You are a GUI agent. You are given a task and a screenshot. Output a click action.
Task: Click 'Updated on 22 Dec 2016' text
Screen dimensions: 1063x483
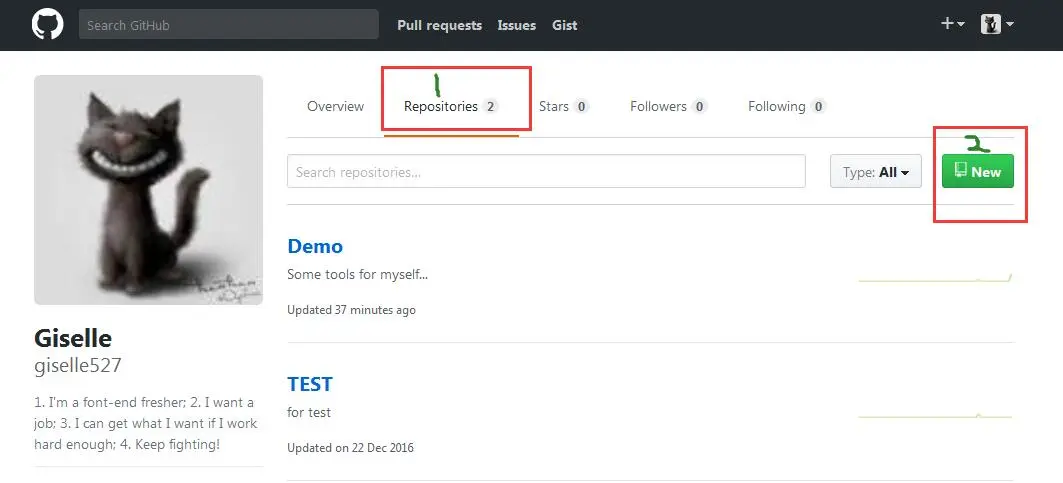tap(350, 448)
